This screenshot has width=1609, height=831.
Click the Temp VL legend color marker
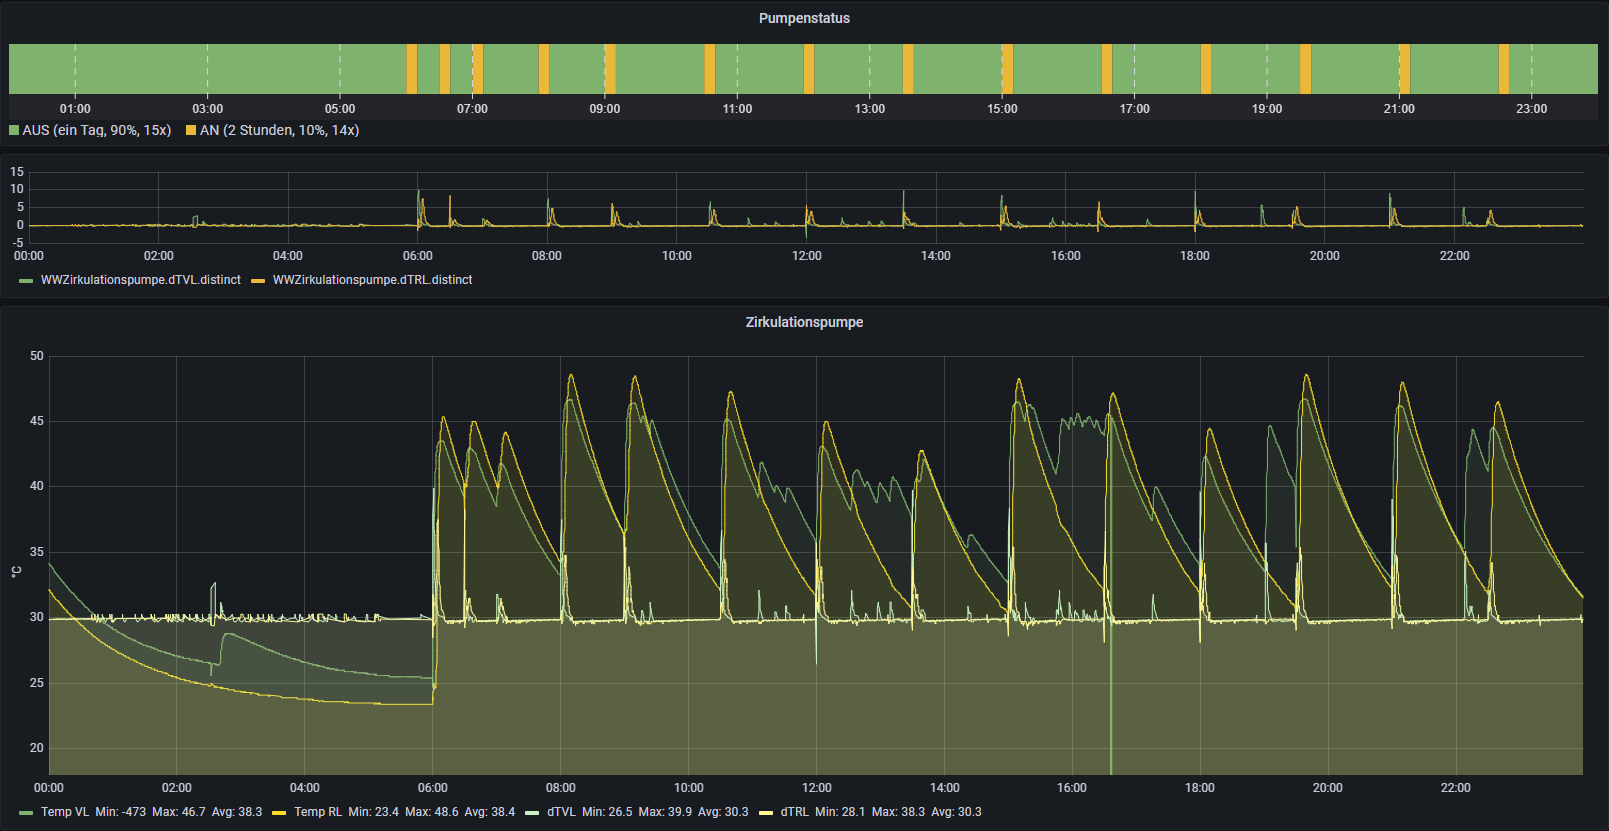coord(26,813)
